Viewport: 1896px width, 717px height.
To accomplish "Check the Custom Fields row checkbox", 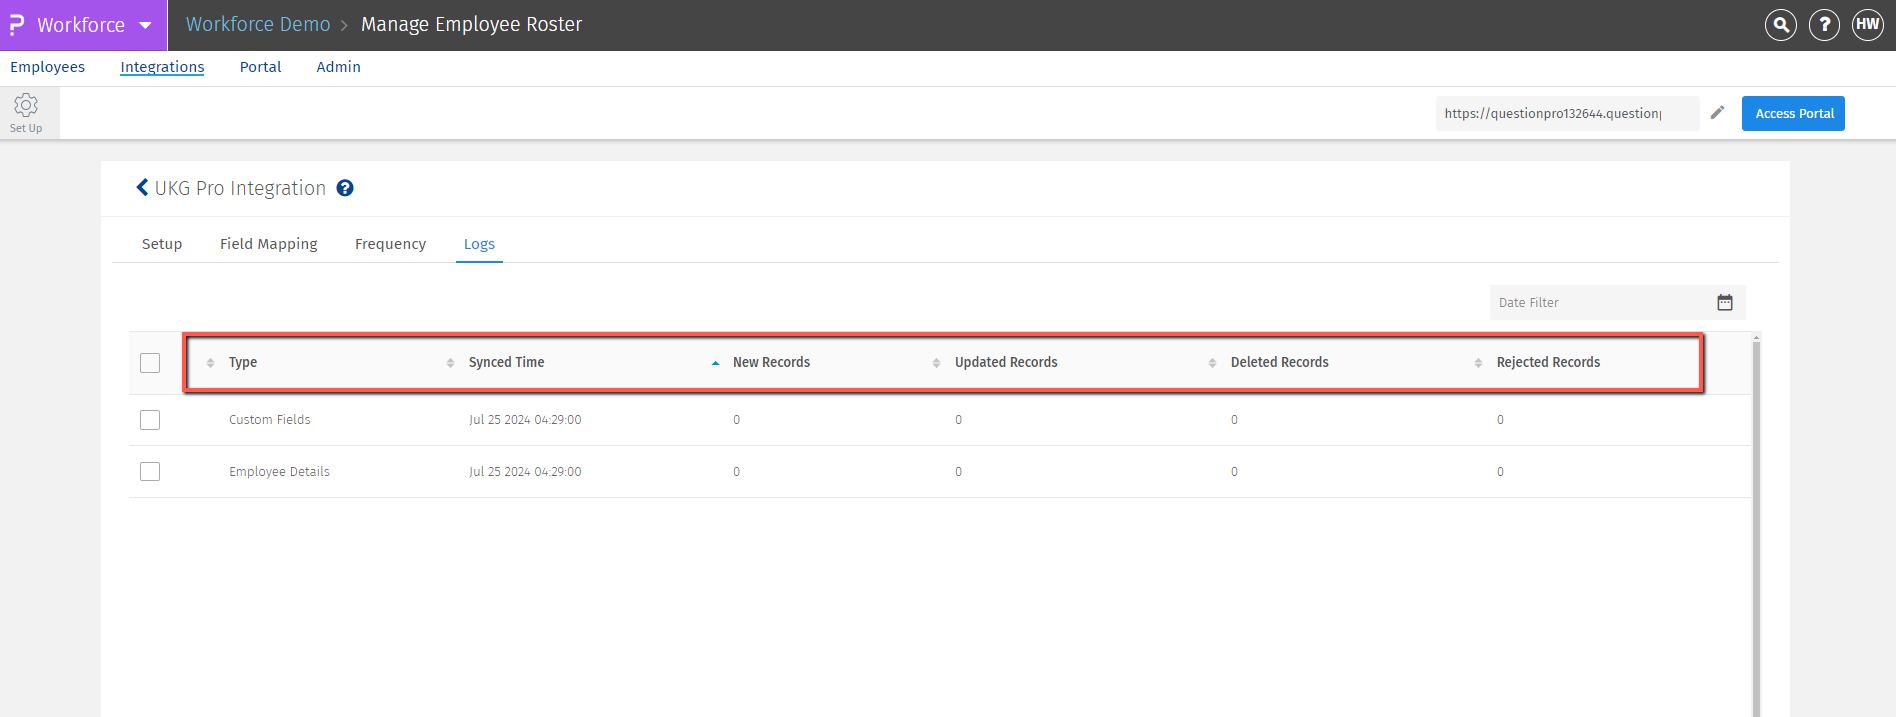I will pos(150,420).
